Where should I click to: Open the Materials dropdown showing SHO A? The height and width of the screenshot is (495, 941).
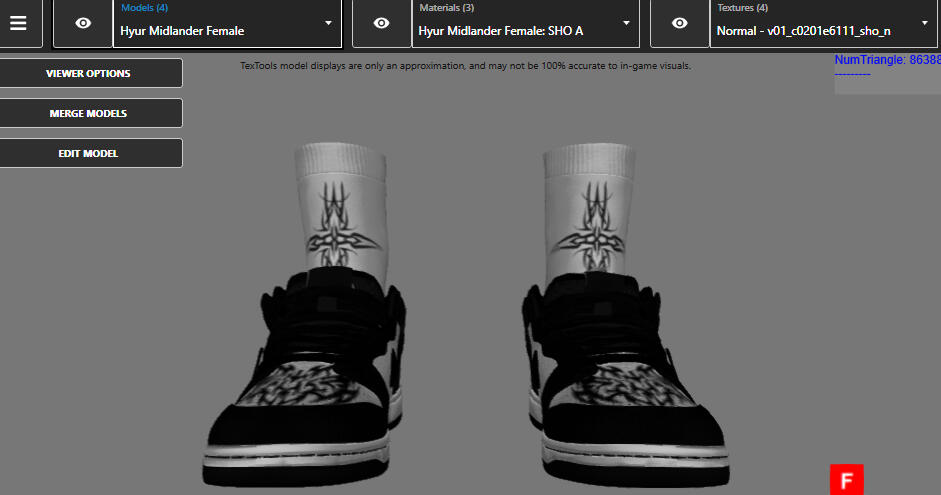click(526, 23)
